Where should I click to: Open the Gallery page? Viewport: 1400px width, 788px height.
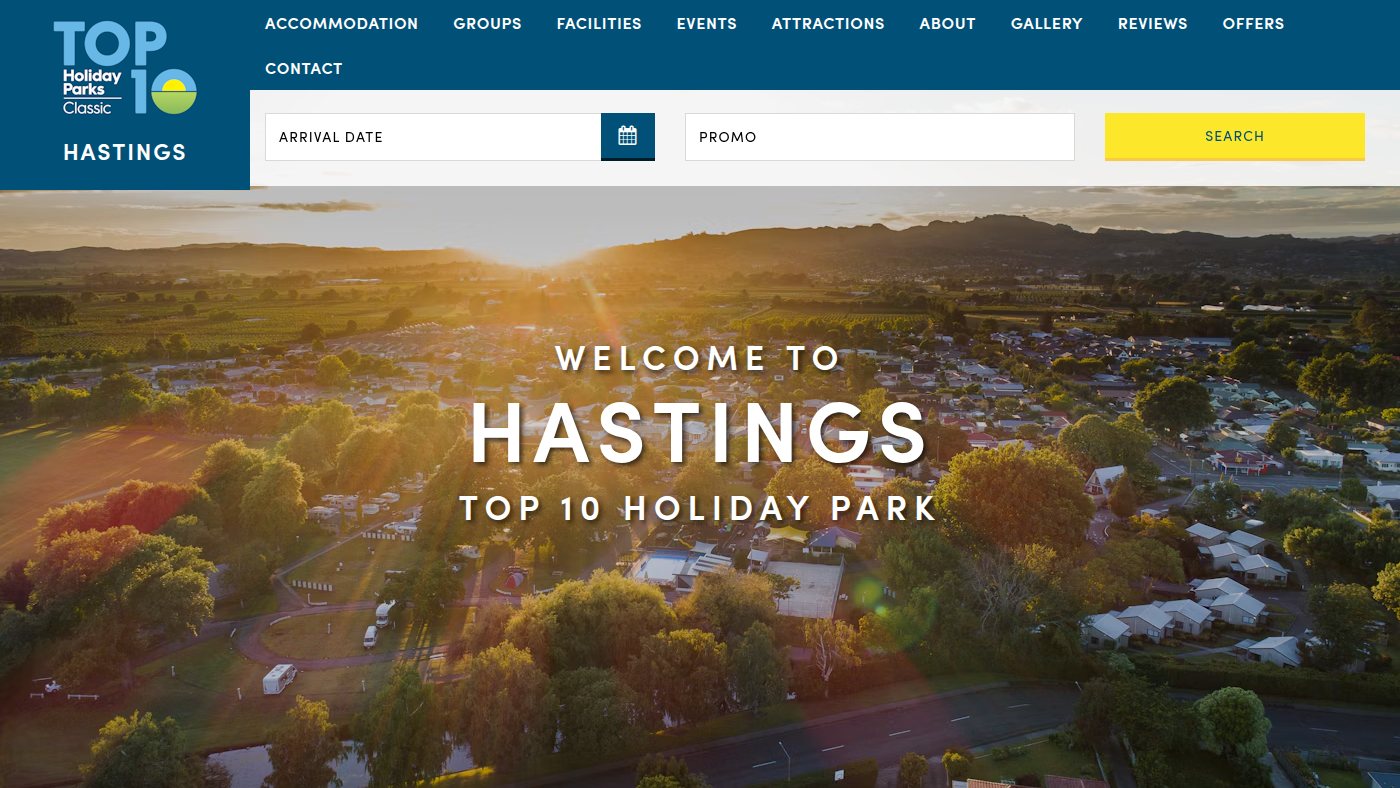(1046, 23)
